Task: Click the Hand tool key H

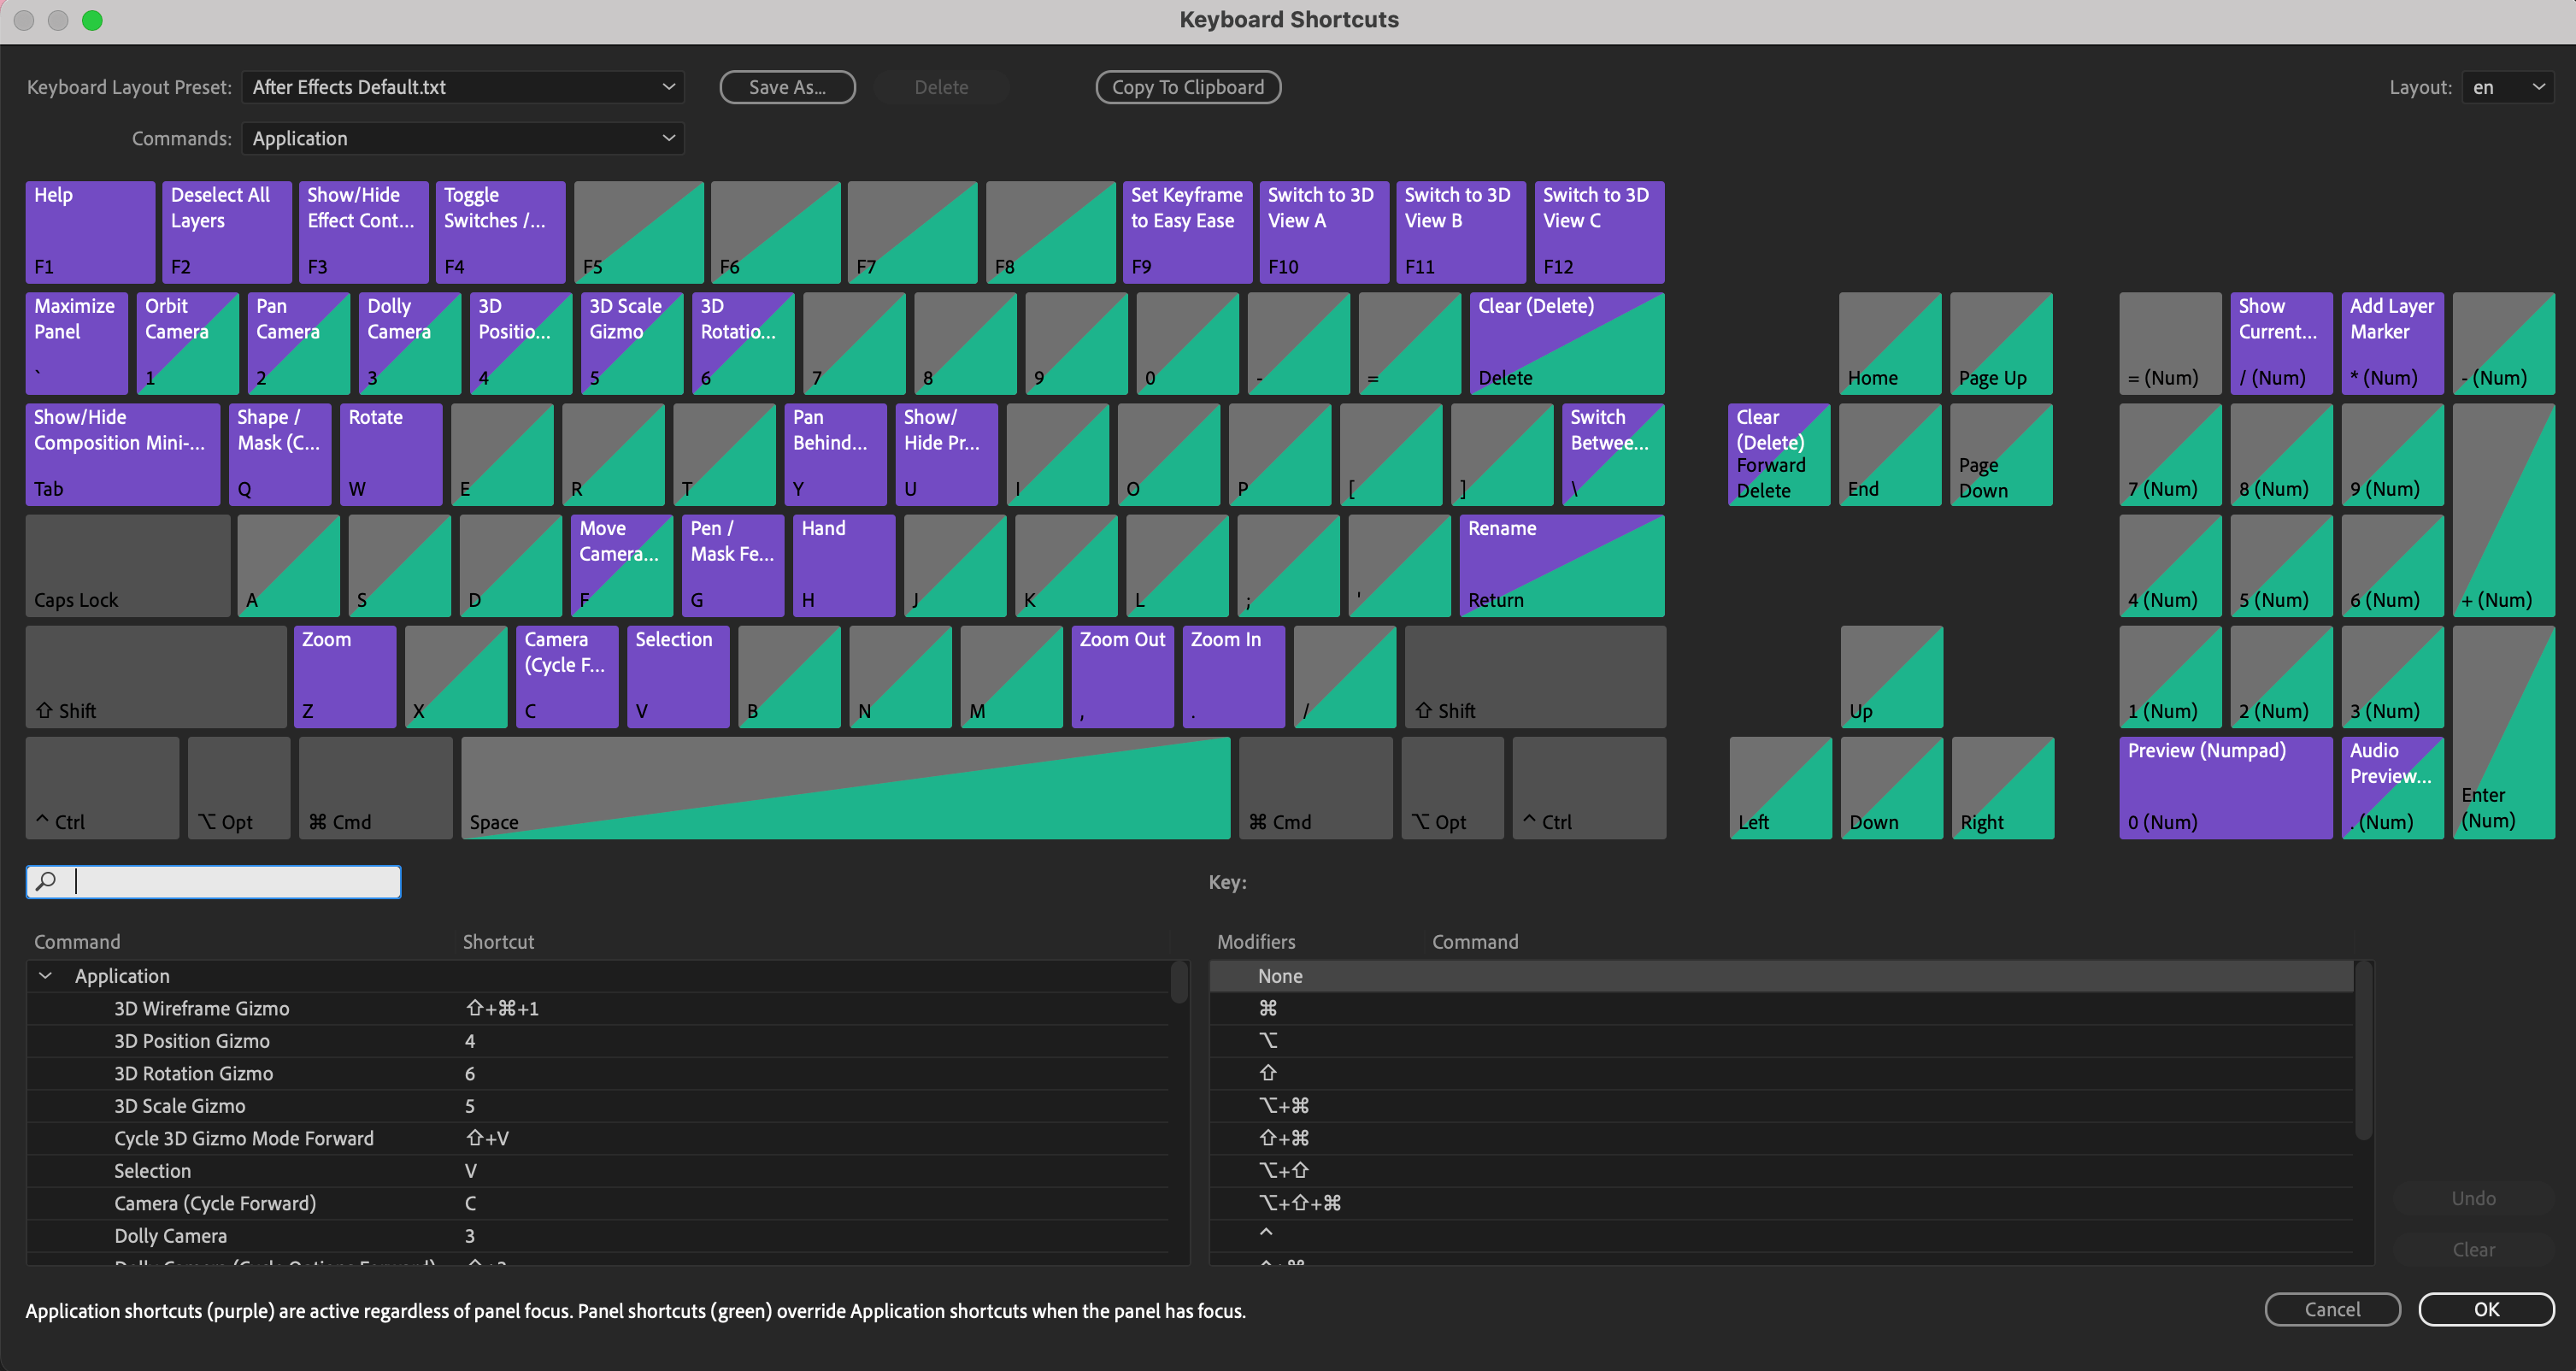Action: point(843,565)
